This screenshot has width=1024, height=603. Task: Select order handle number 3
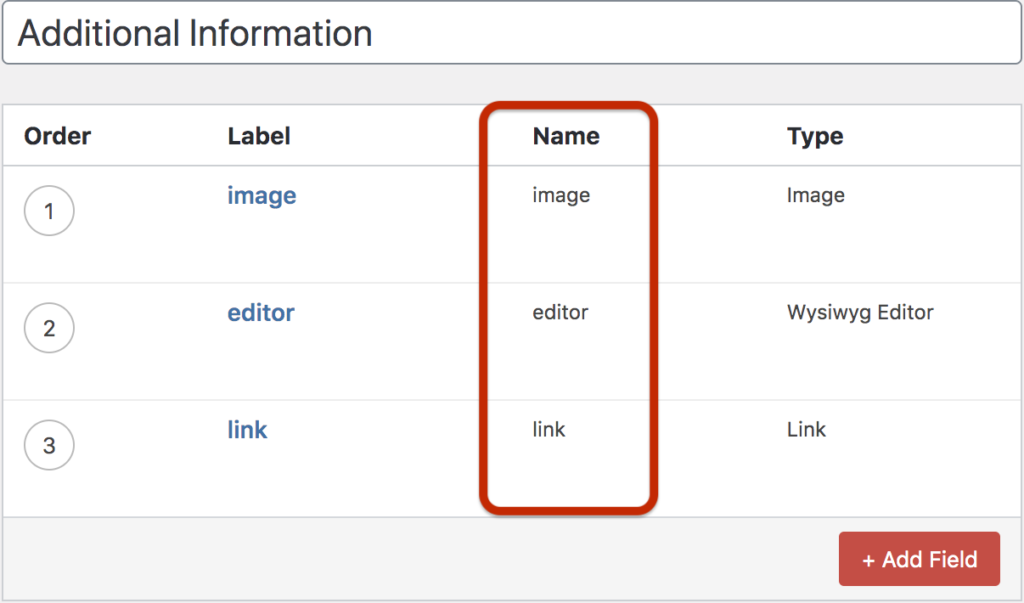click(x=49, y=445)
